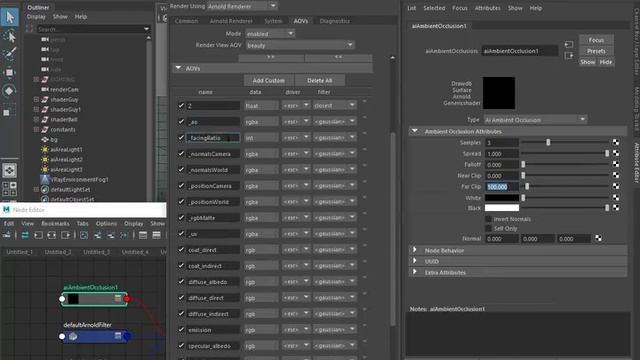Viewport: 640px width, 360px height.
Task: Open the shader Type dropdown
Action: click(535, 120)
